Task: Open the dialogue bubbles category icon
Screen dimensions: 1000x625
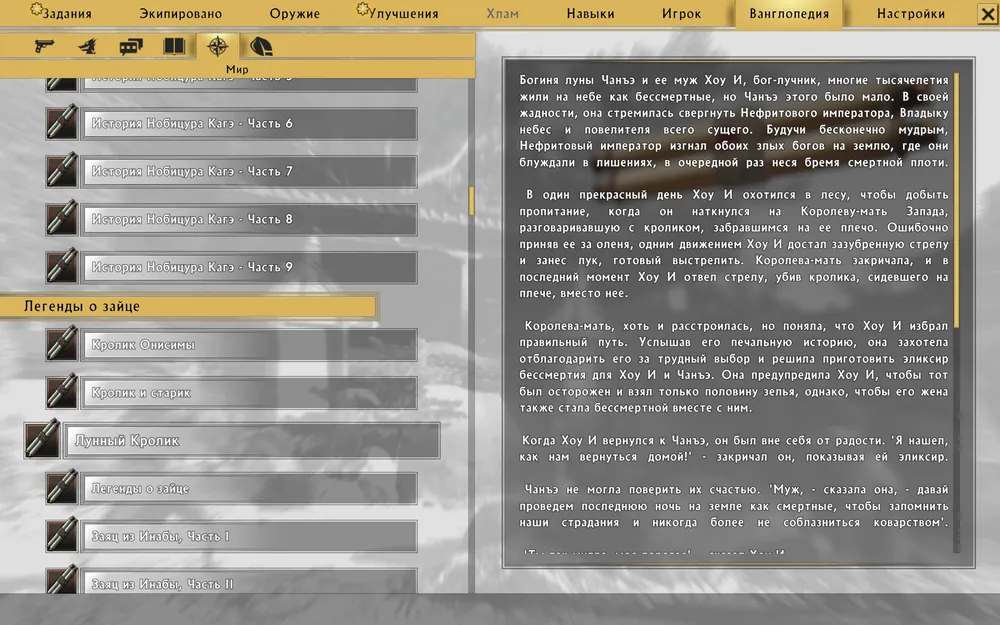Action: click(131, 46)
